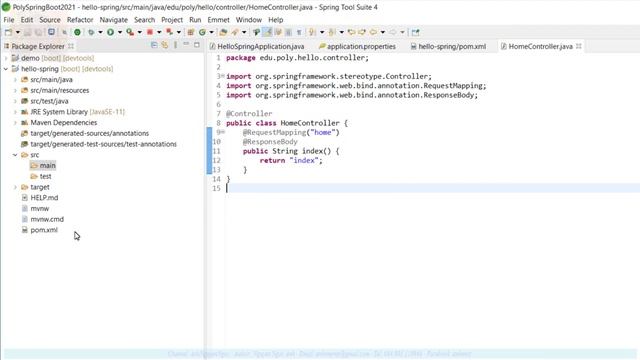Click the New Java Class icon
This screenshot has width=640, height=360.
coord(202,32)
